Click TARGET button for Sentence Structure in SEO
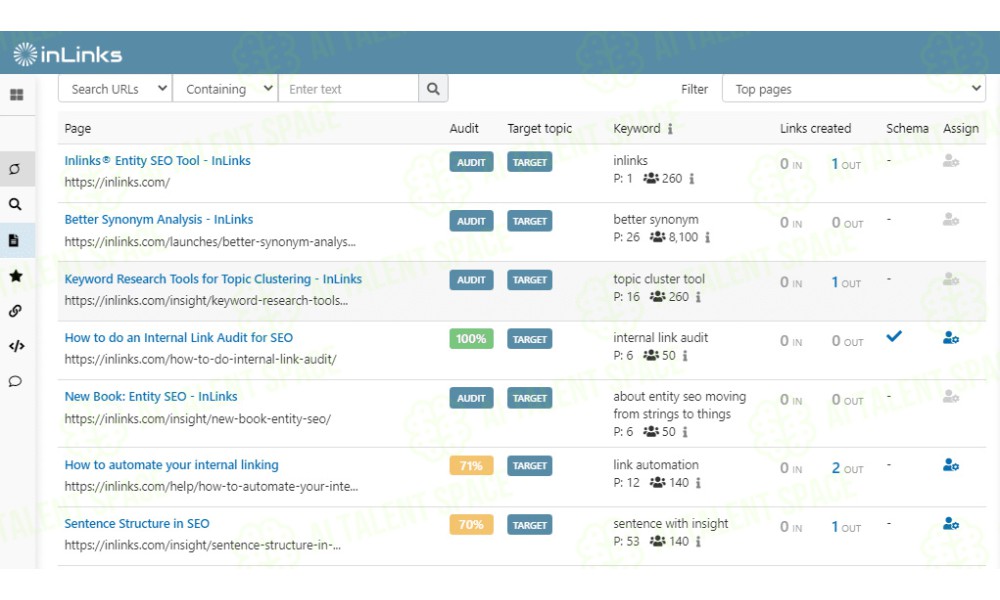 coord(530,525)
